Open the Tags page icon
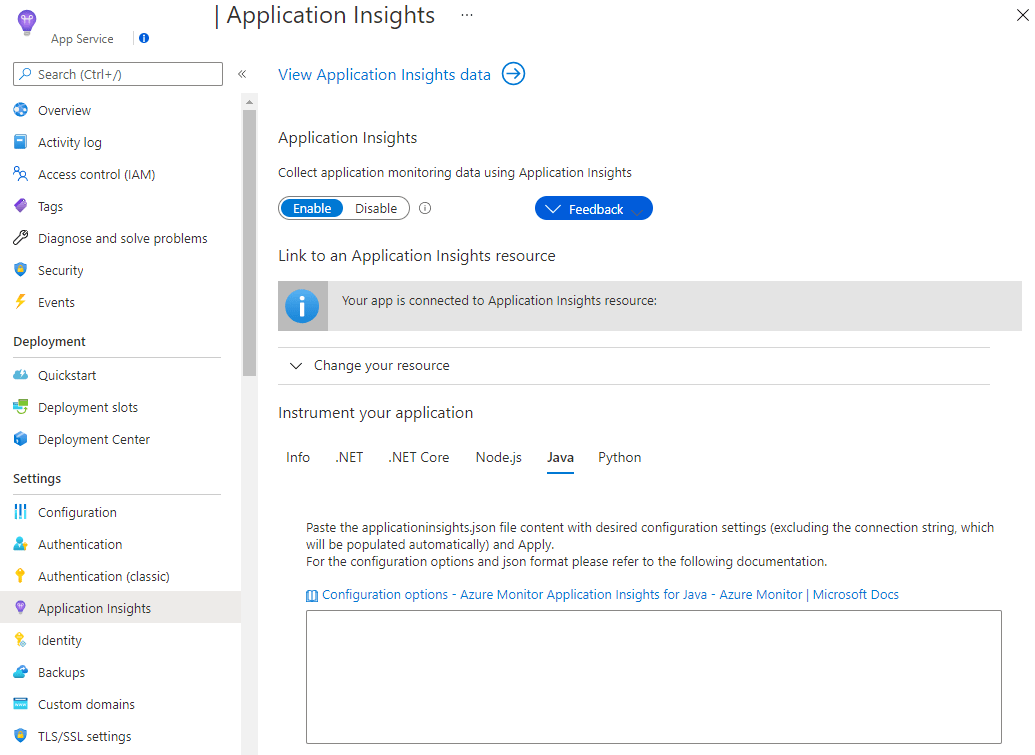The width and height of the screenshot is (1035, 755). pyautogui.click(x=20, y=206)
